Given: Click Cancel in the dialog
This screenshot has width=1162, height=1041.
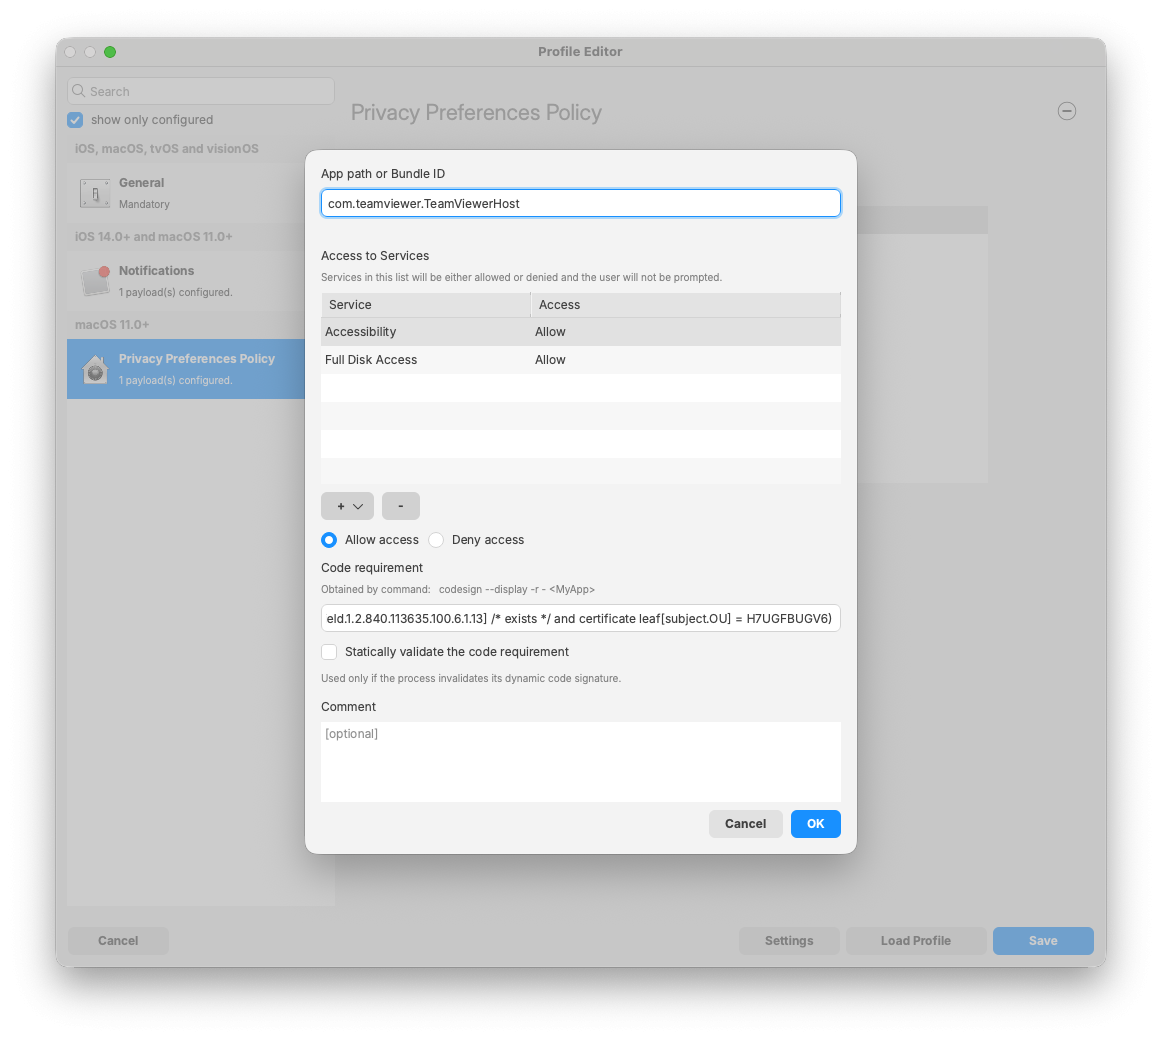Looking at the screenshot, I should point(746,824).
